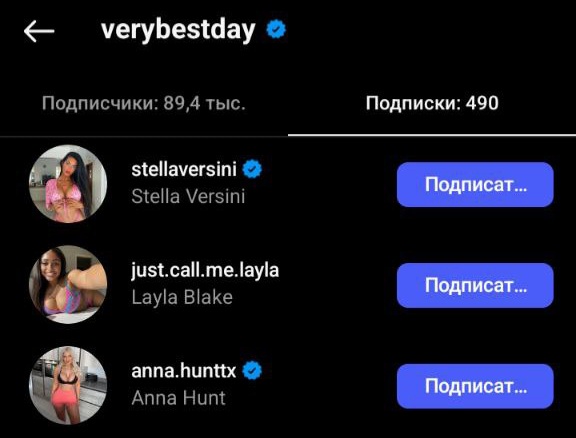The image size is (576, 438).
Task: Click the Anna Hunt display name
Action: coord(178,398)
